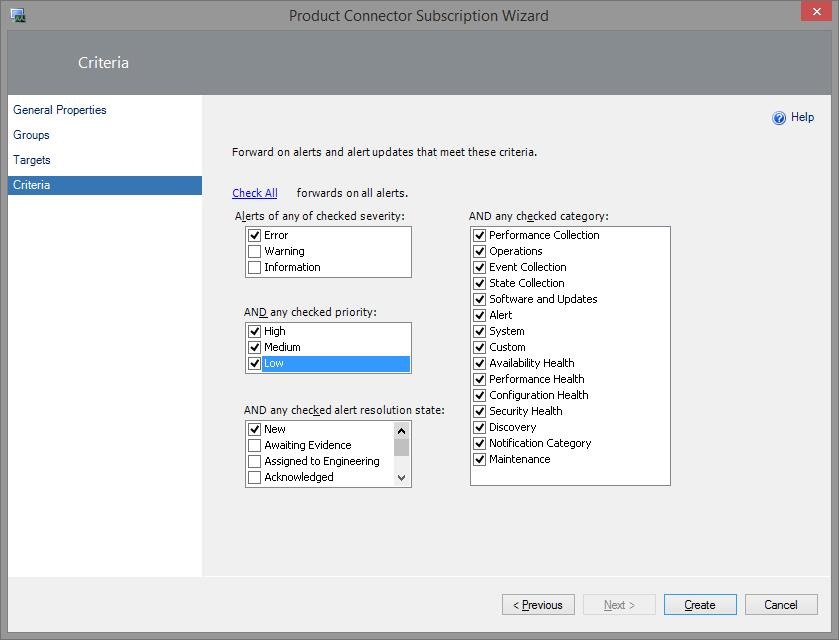
Task: Enable the Warning severity checkbox
Action: (x=254, y=251)
